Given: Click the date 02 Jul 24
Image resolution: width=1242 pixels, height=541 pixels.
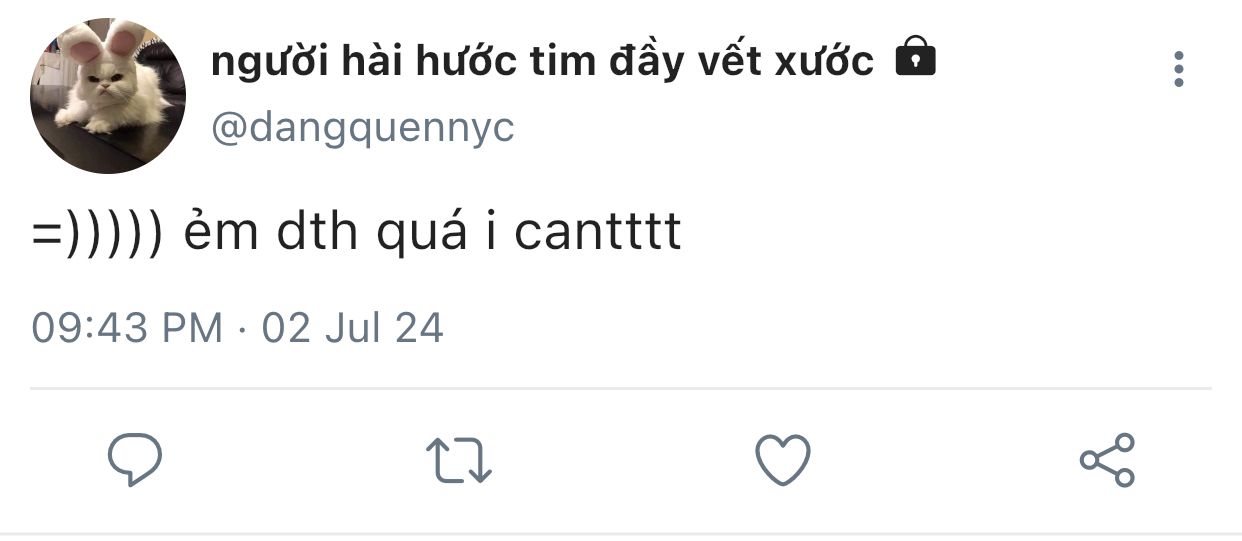Looking at the screenshot, I should pyautogui.click(x=352, y=328).
